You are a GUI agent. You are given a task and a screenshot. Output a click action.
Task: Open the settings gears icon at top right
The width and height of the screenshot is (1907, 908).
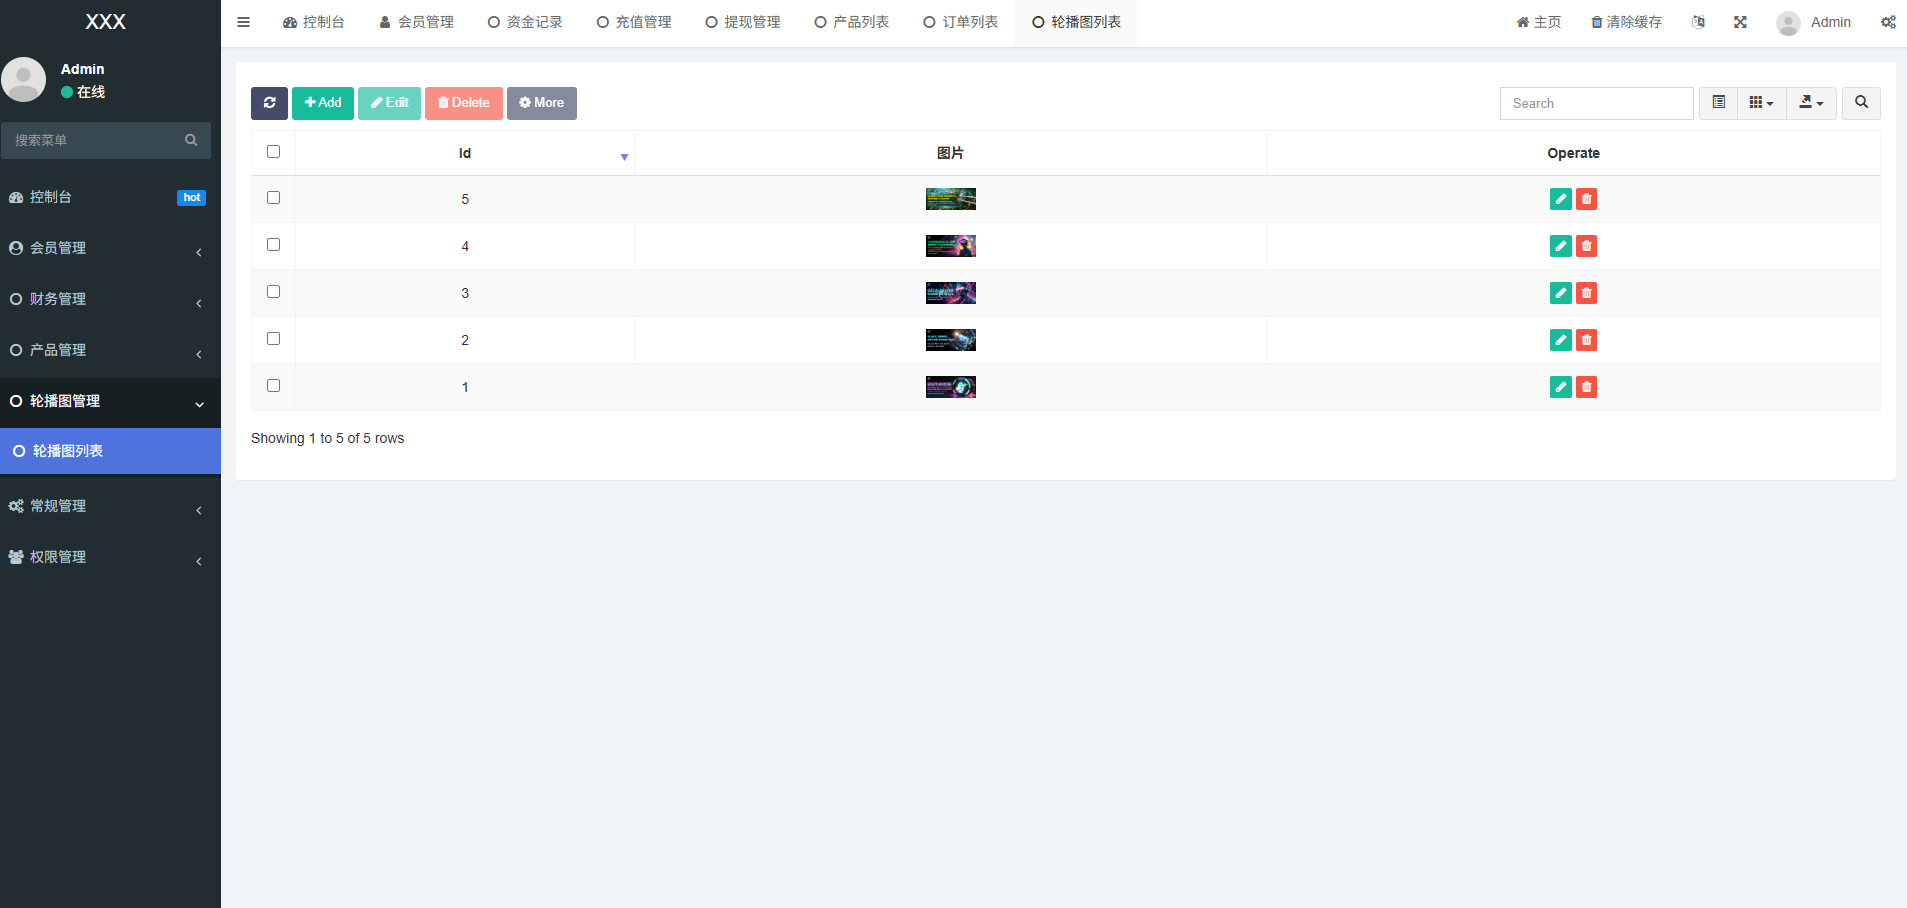point(1887,22)
